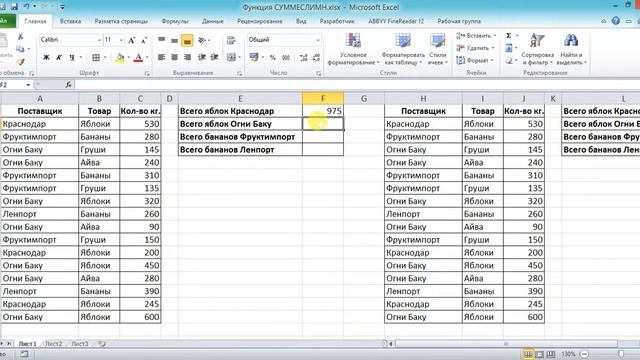
Task: Click the insert new worksheet tab icon
Action: (102, 344)
